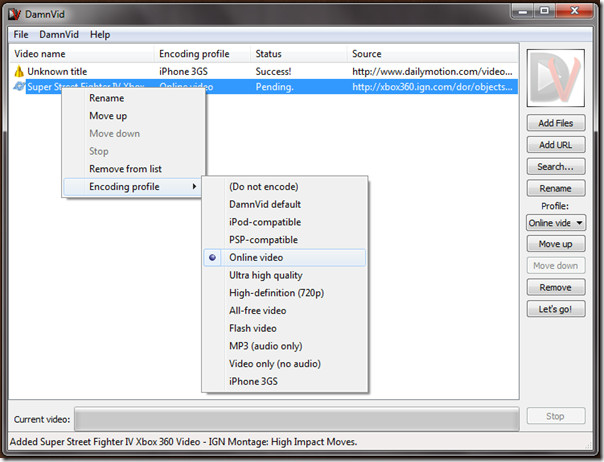
Task: Click the status bar message text
Action: pyautogui.click(x=183, y=442)
